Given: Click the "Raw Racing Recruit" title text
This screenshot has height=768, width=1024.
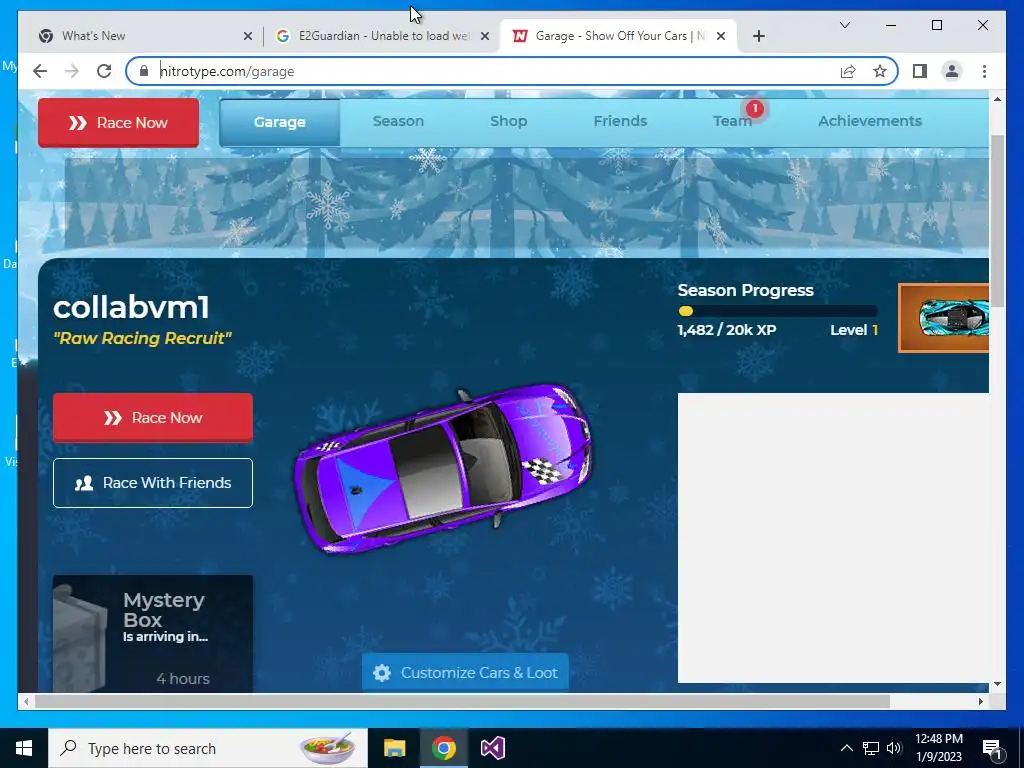Looking at the screenshot, I should click(142, 338).
